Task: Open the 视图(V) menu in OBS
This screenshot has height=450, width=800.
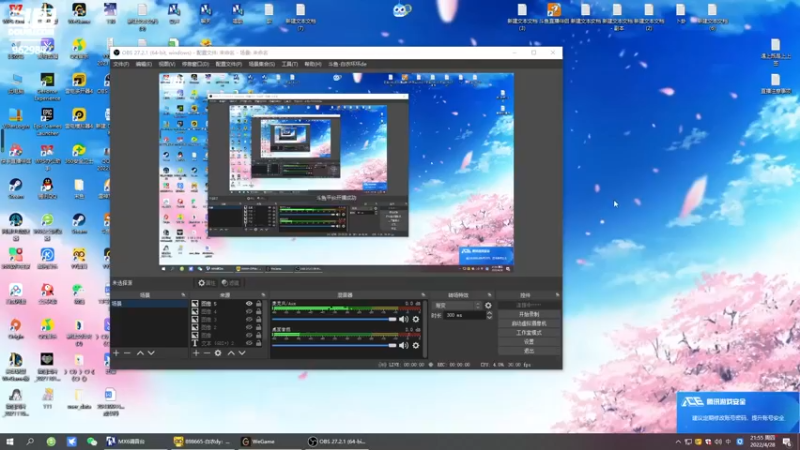Action: tap(167, 64)
